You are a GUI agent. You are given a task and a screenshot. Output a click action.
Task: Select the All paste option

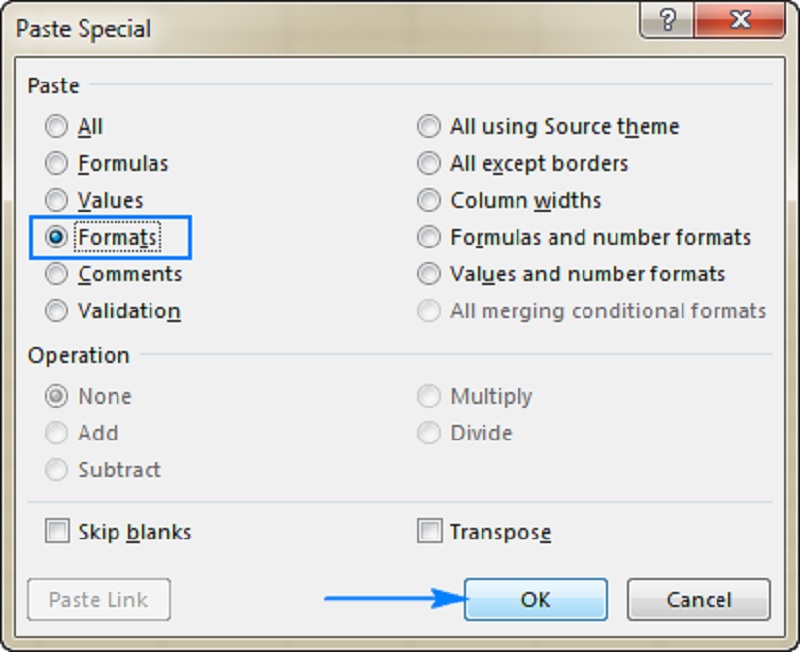click(57, 127)
